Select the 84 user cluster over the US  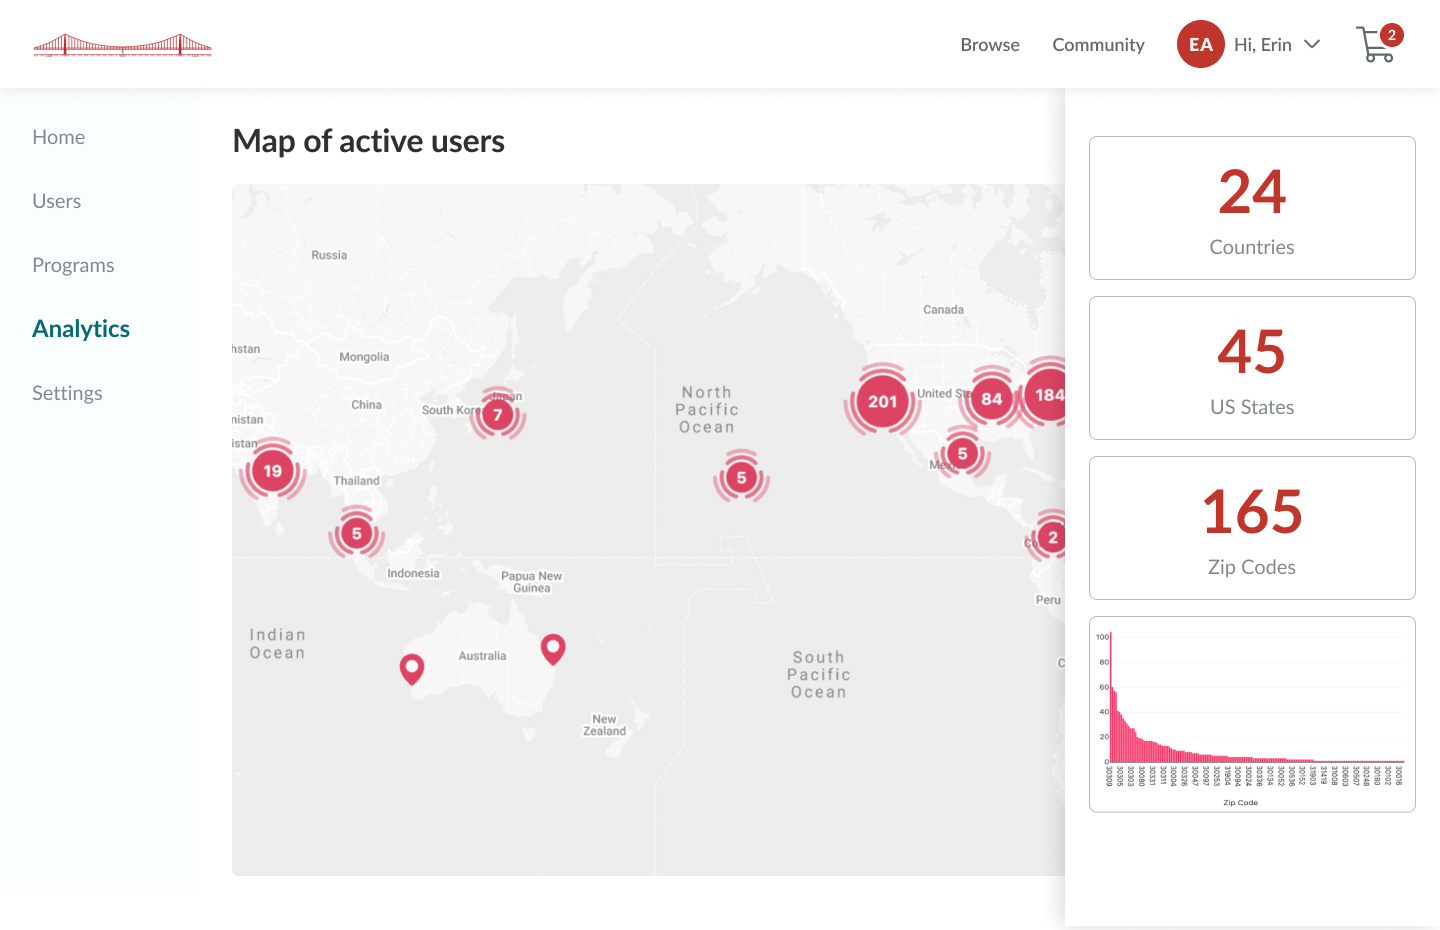pos(990,398)
